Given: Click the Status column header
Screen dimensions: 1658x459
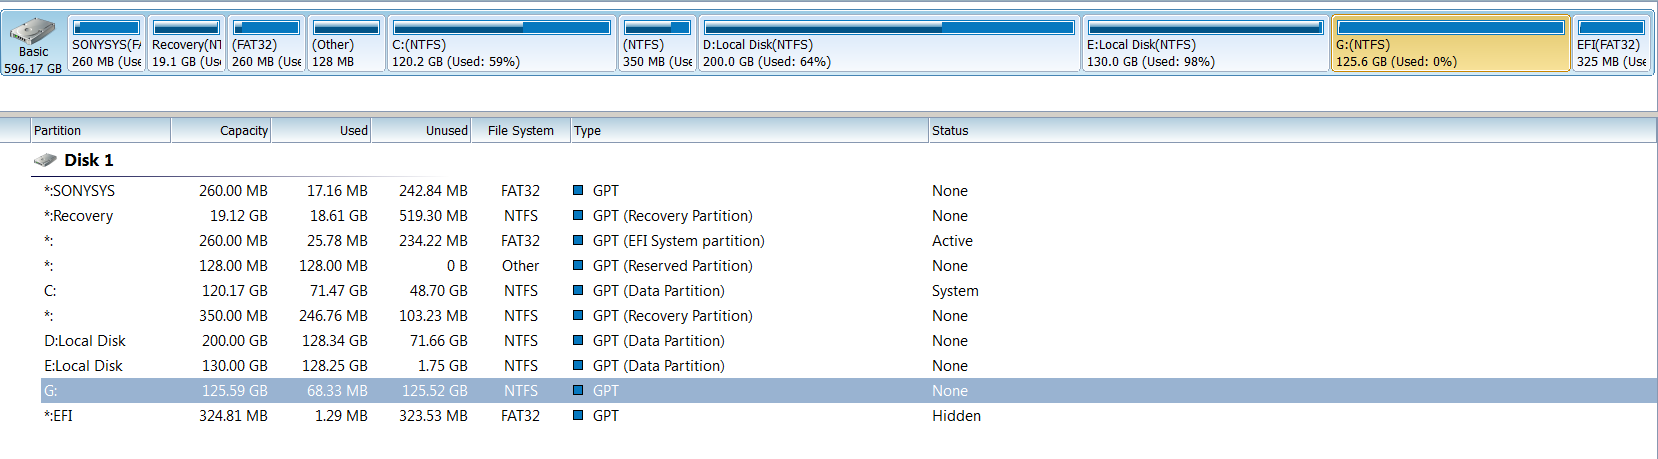Looking at the screenshot, I should coord(950,130).
